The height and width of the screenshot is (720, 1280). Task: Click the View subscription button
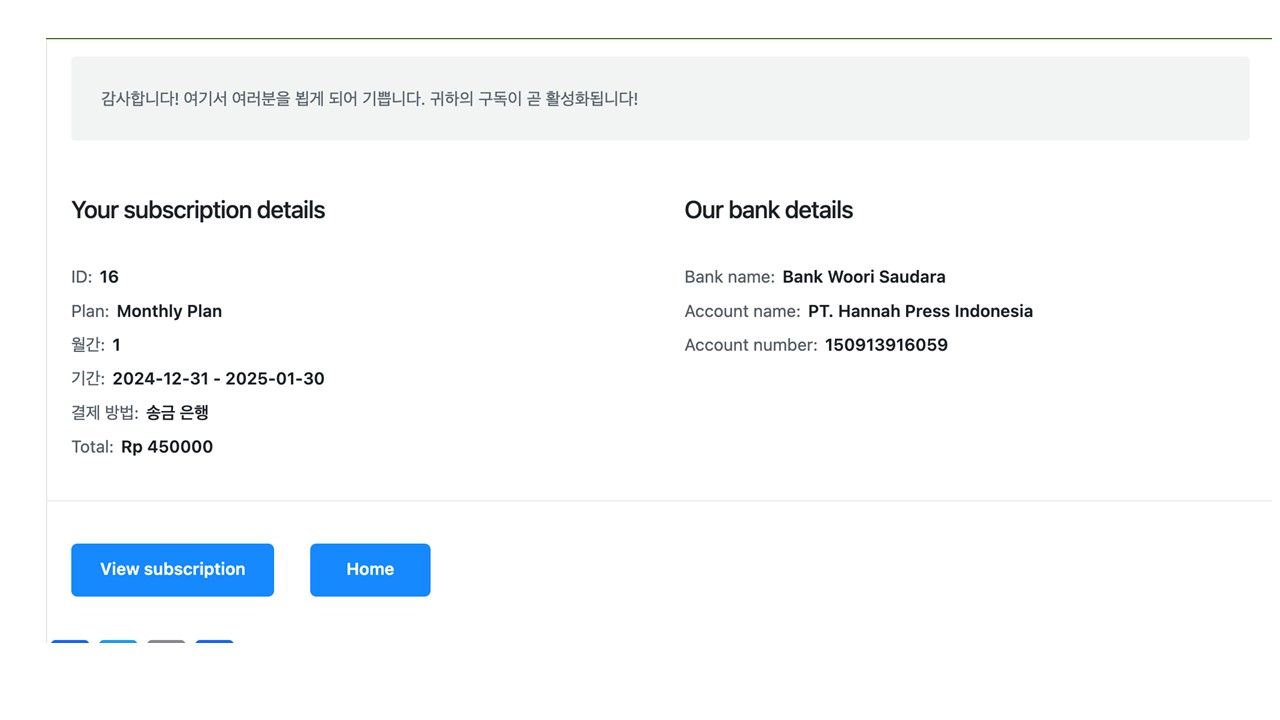(172, 569)
